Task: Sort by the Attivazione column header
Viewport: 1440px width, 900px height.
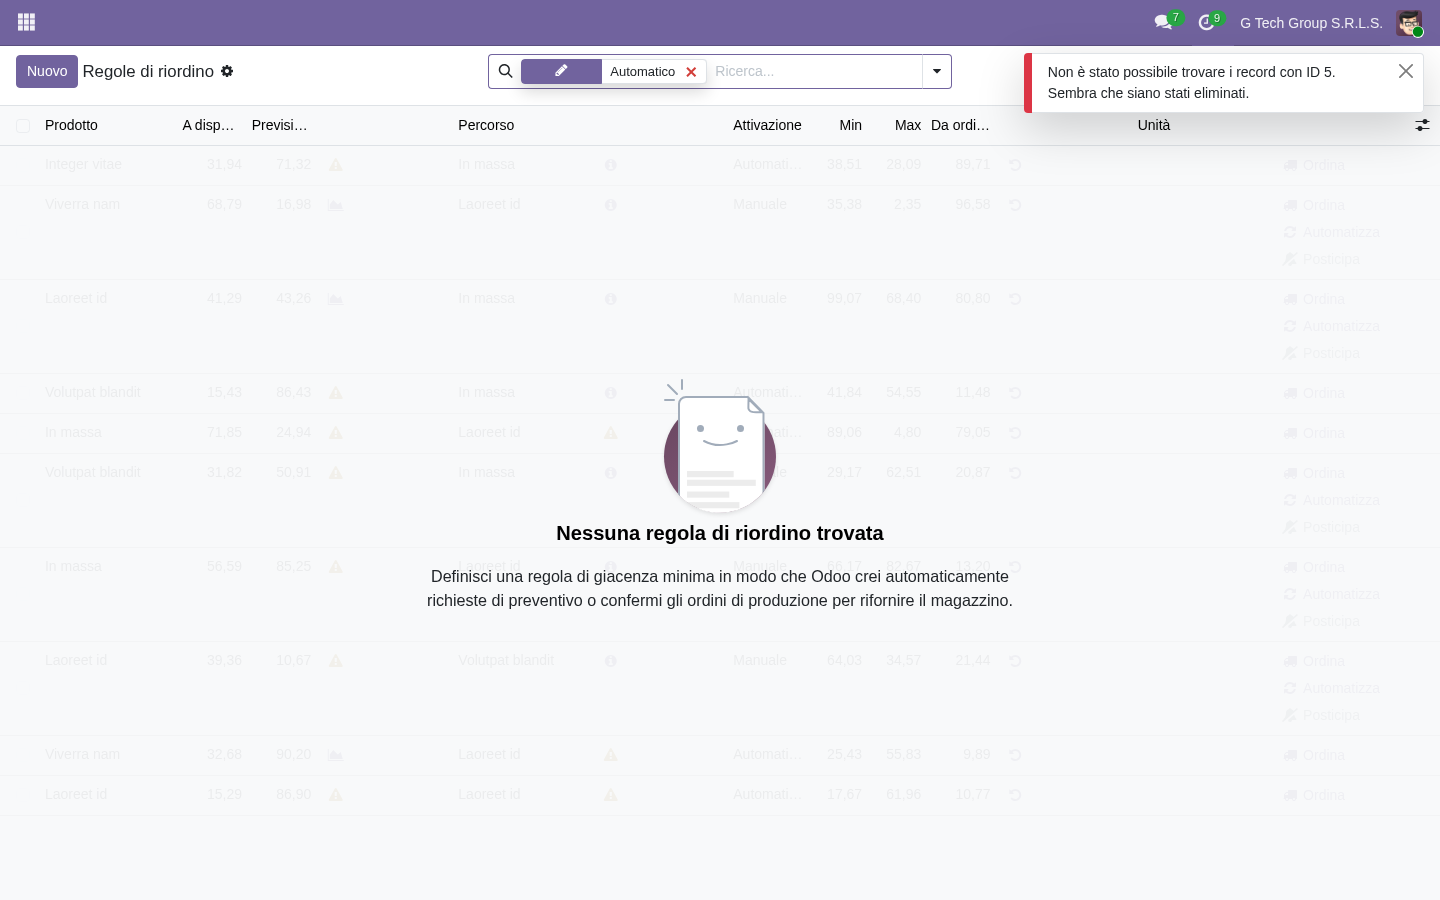Action: (767, 125)
